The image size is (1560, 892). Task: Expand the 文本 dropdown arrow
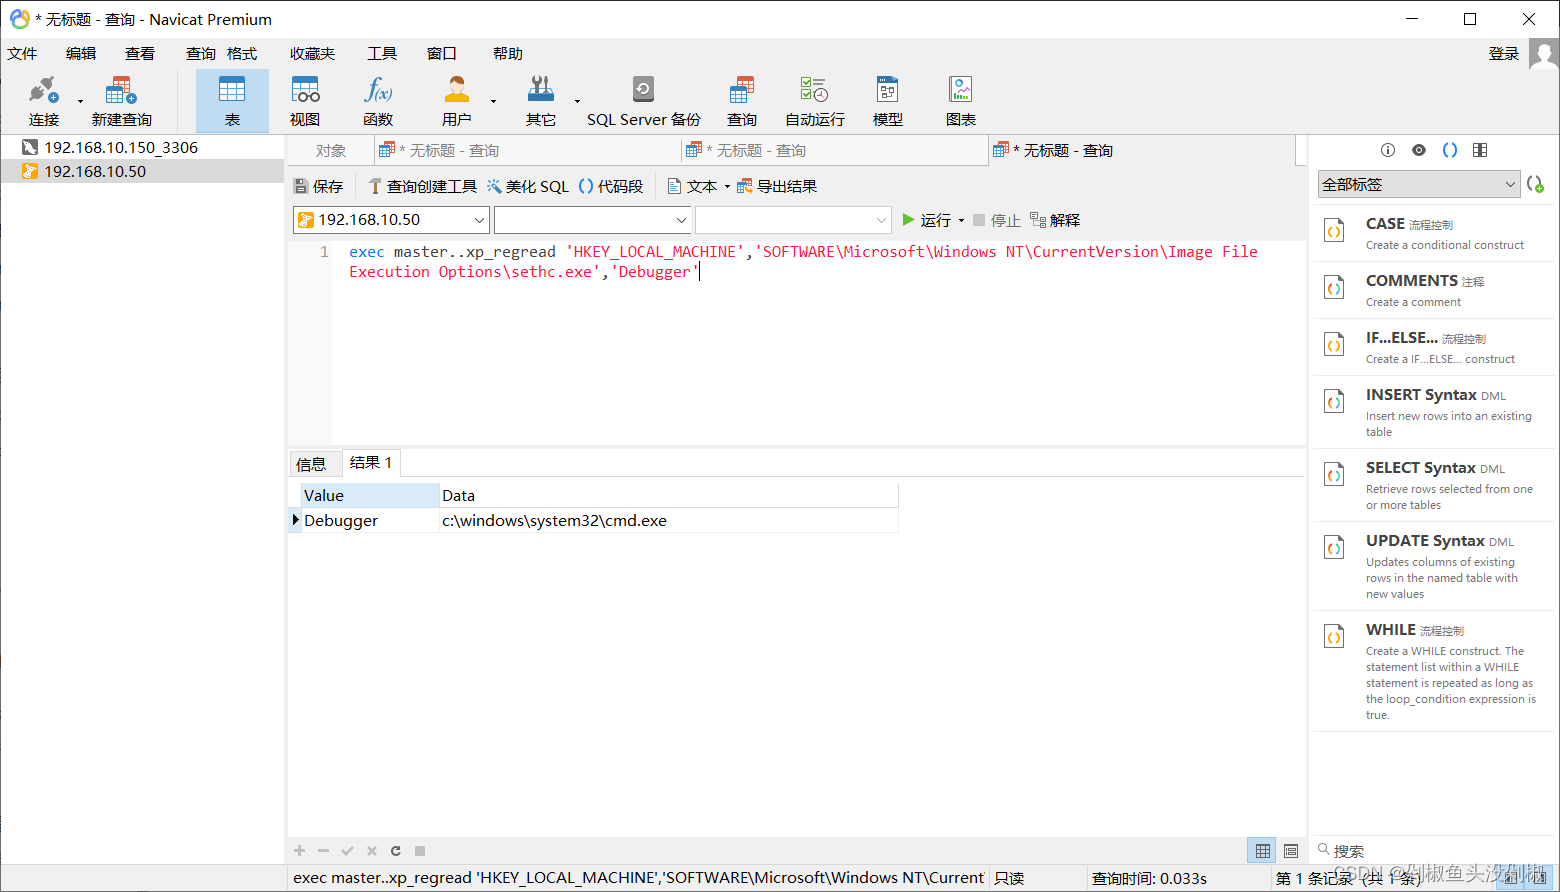click(727, 187)
